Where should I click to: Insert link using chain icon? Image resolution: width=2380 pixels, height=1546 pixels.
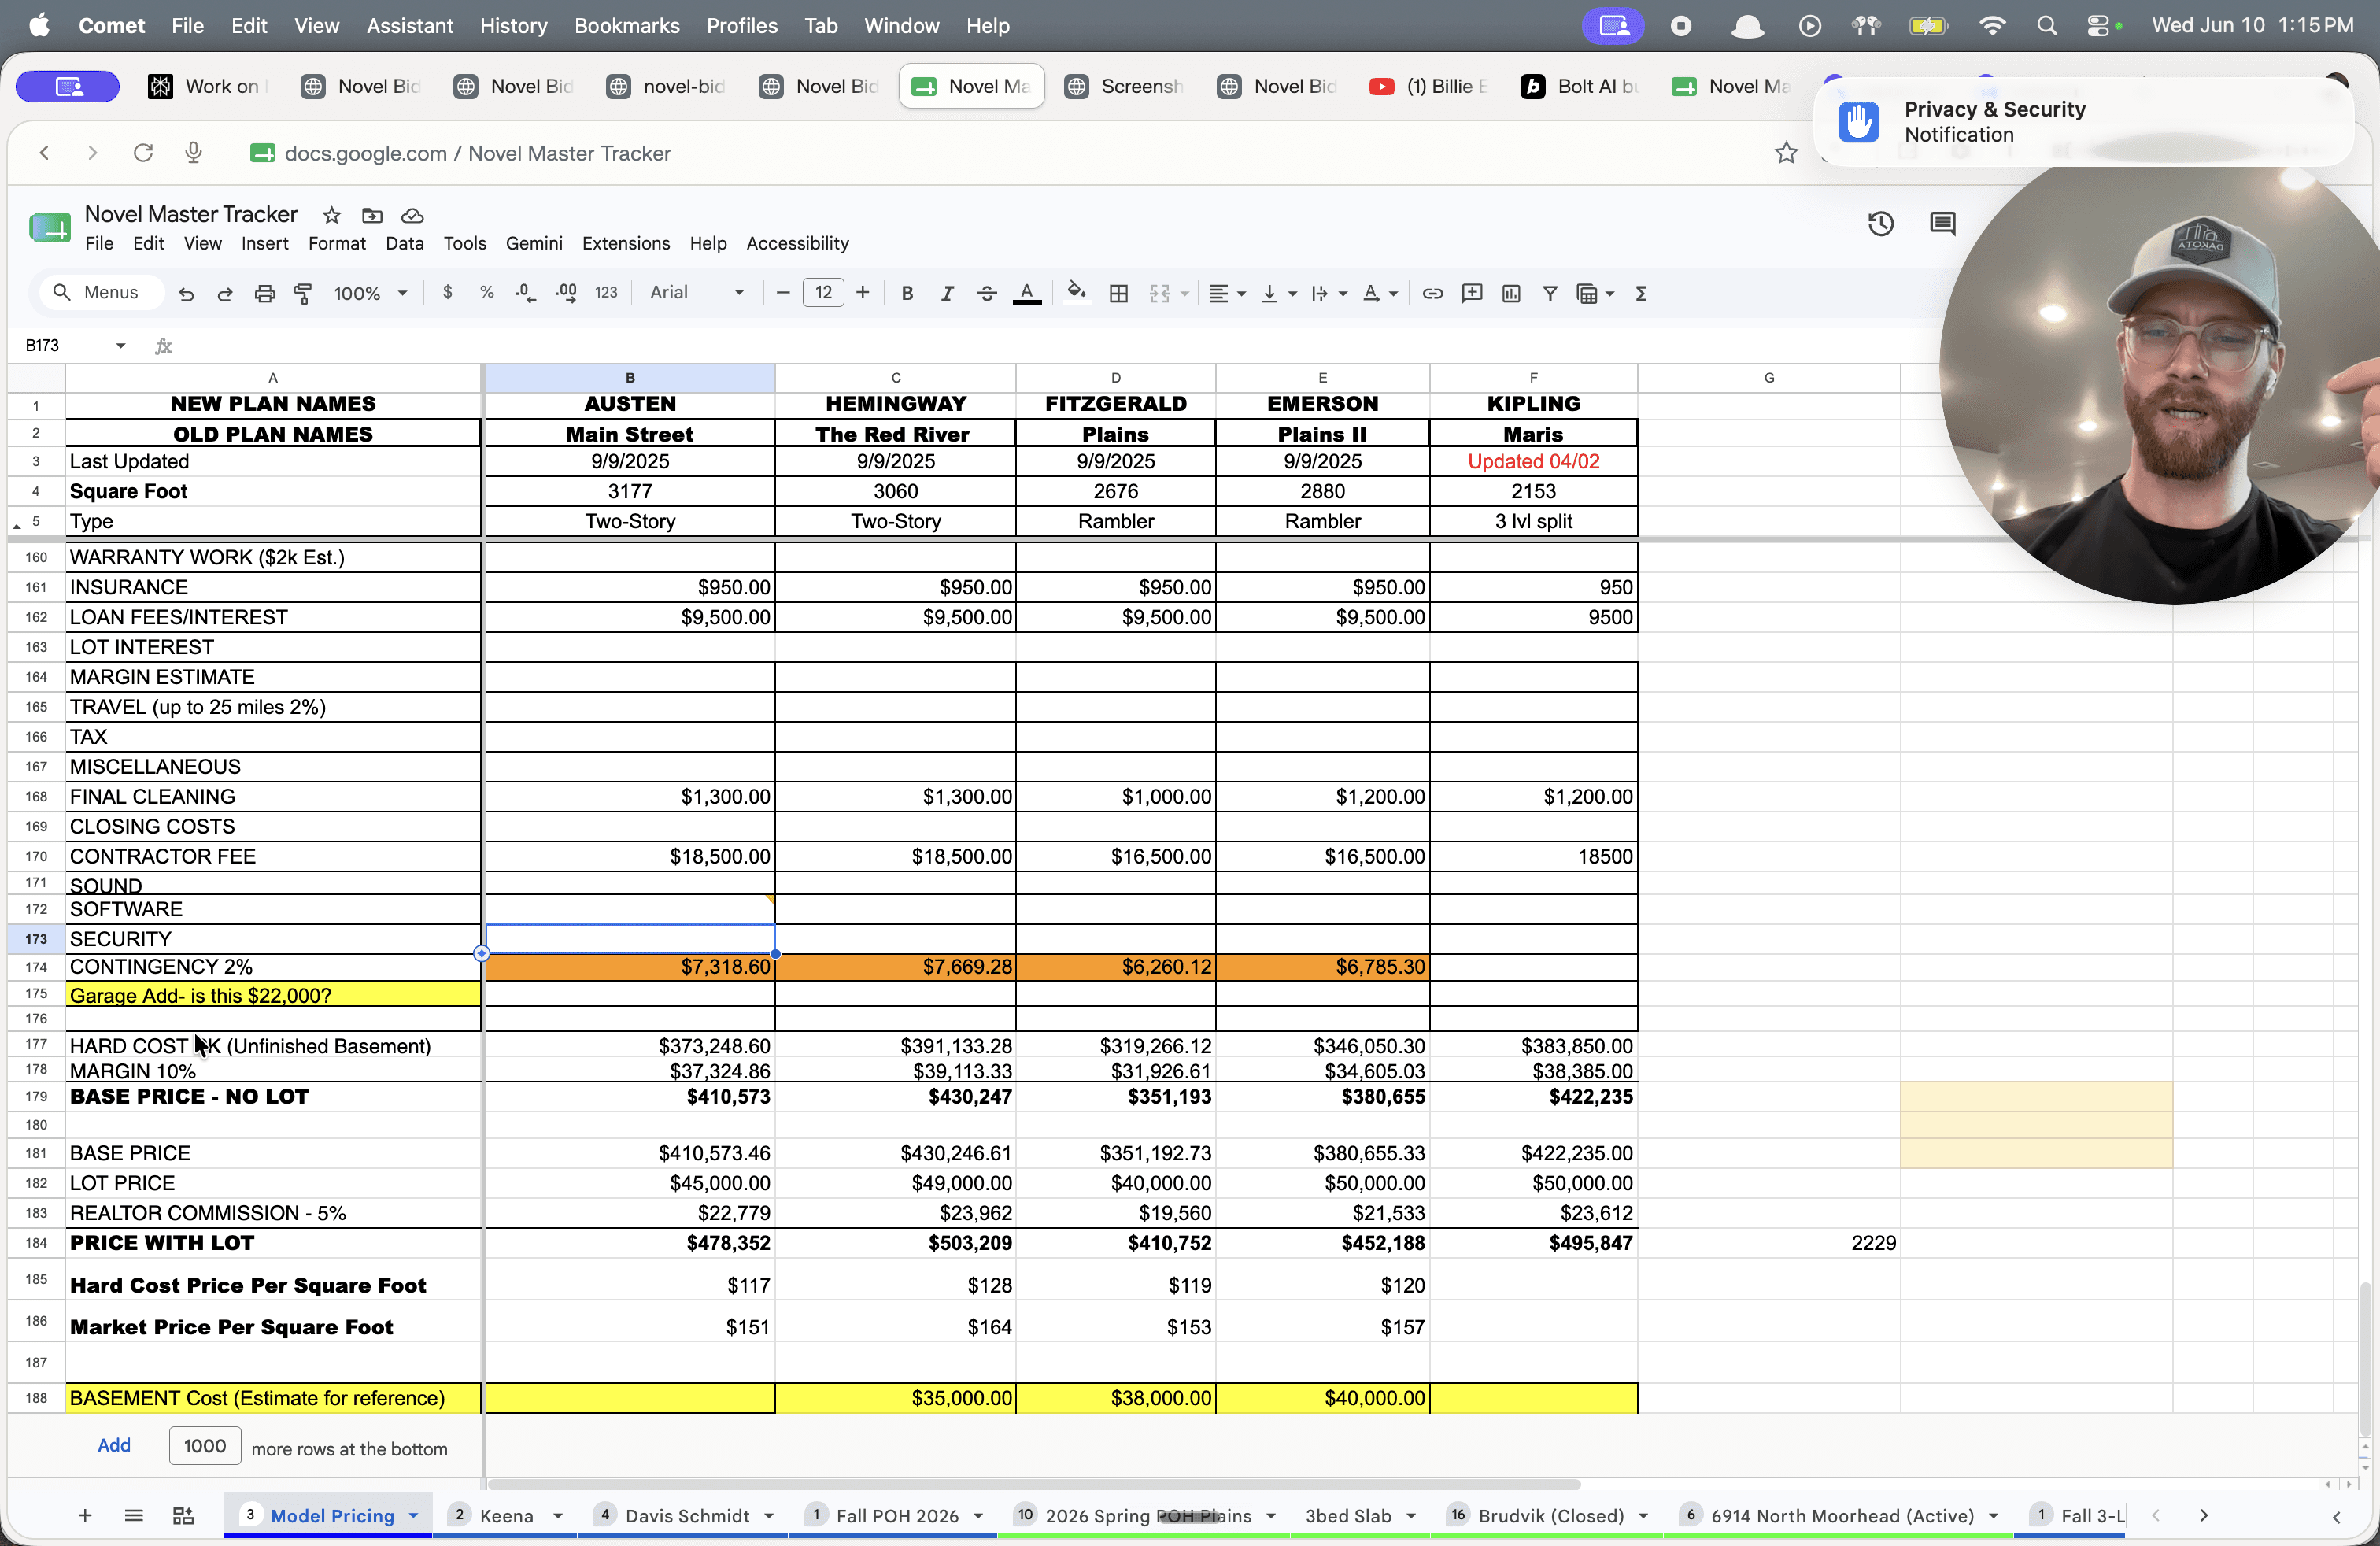1432,293
